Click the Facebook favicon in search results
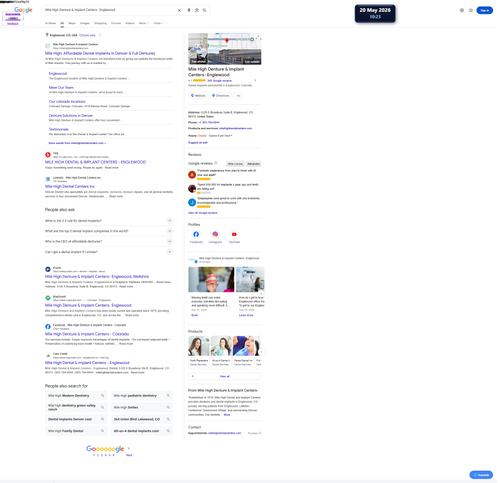Viewport: 500px width, 483px height. click(x=48, y=326)
